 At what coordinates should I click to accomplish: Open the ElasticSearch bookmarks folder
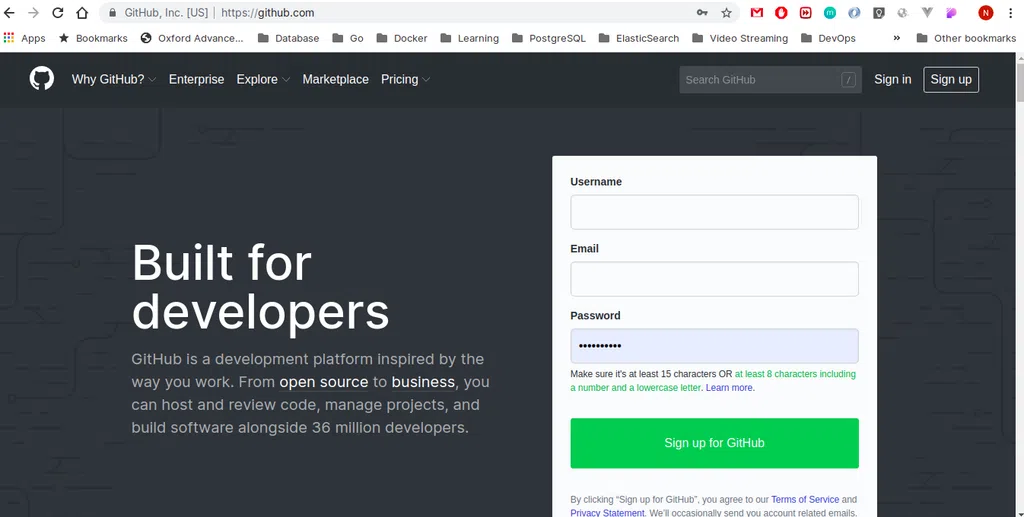[x=639, y=38]
